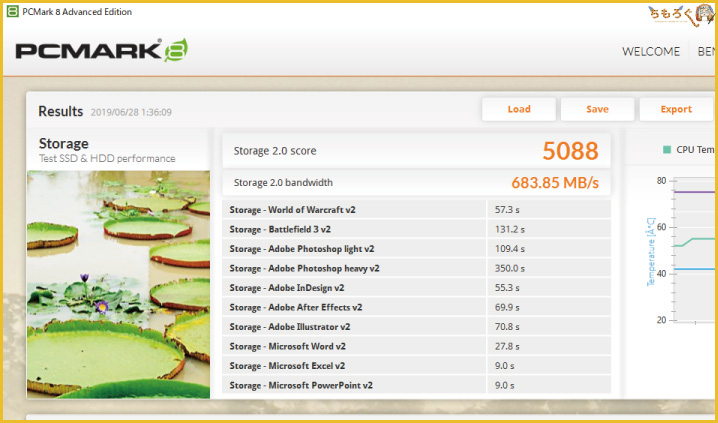Screen dimensions: 718x423
Task: Click the water lily Storage thumbnail image
Action: (118, 284)
